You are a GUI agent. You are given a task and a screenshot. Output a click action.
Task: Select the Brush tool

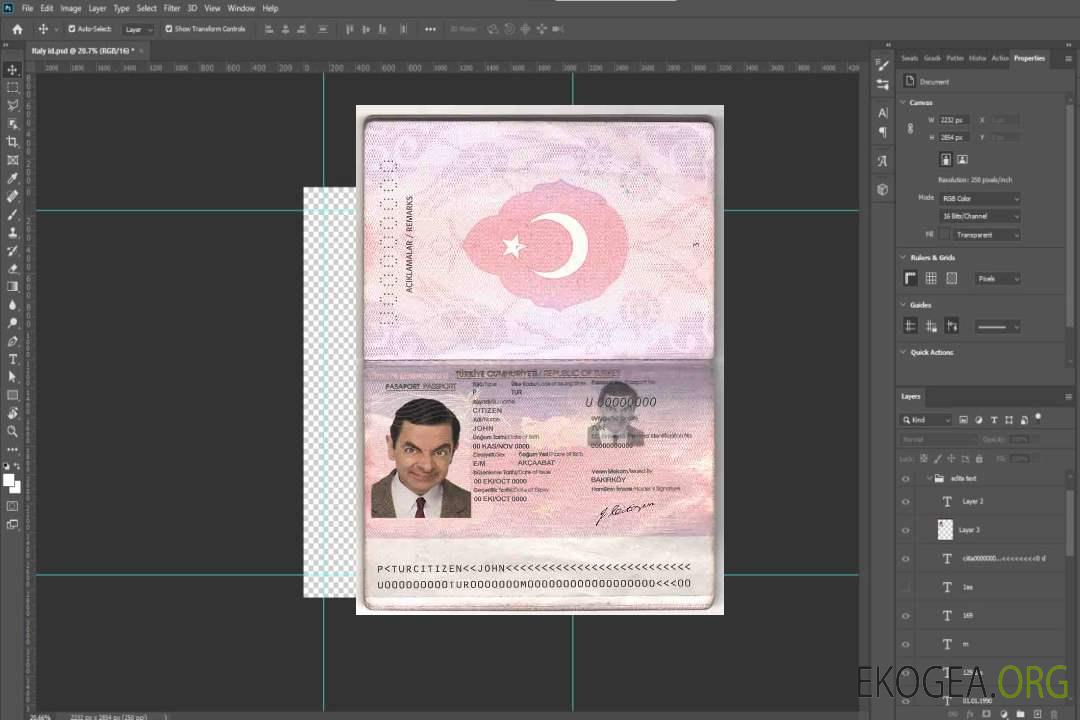12,214
